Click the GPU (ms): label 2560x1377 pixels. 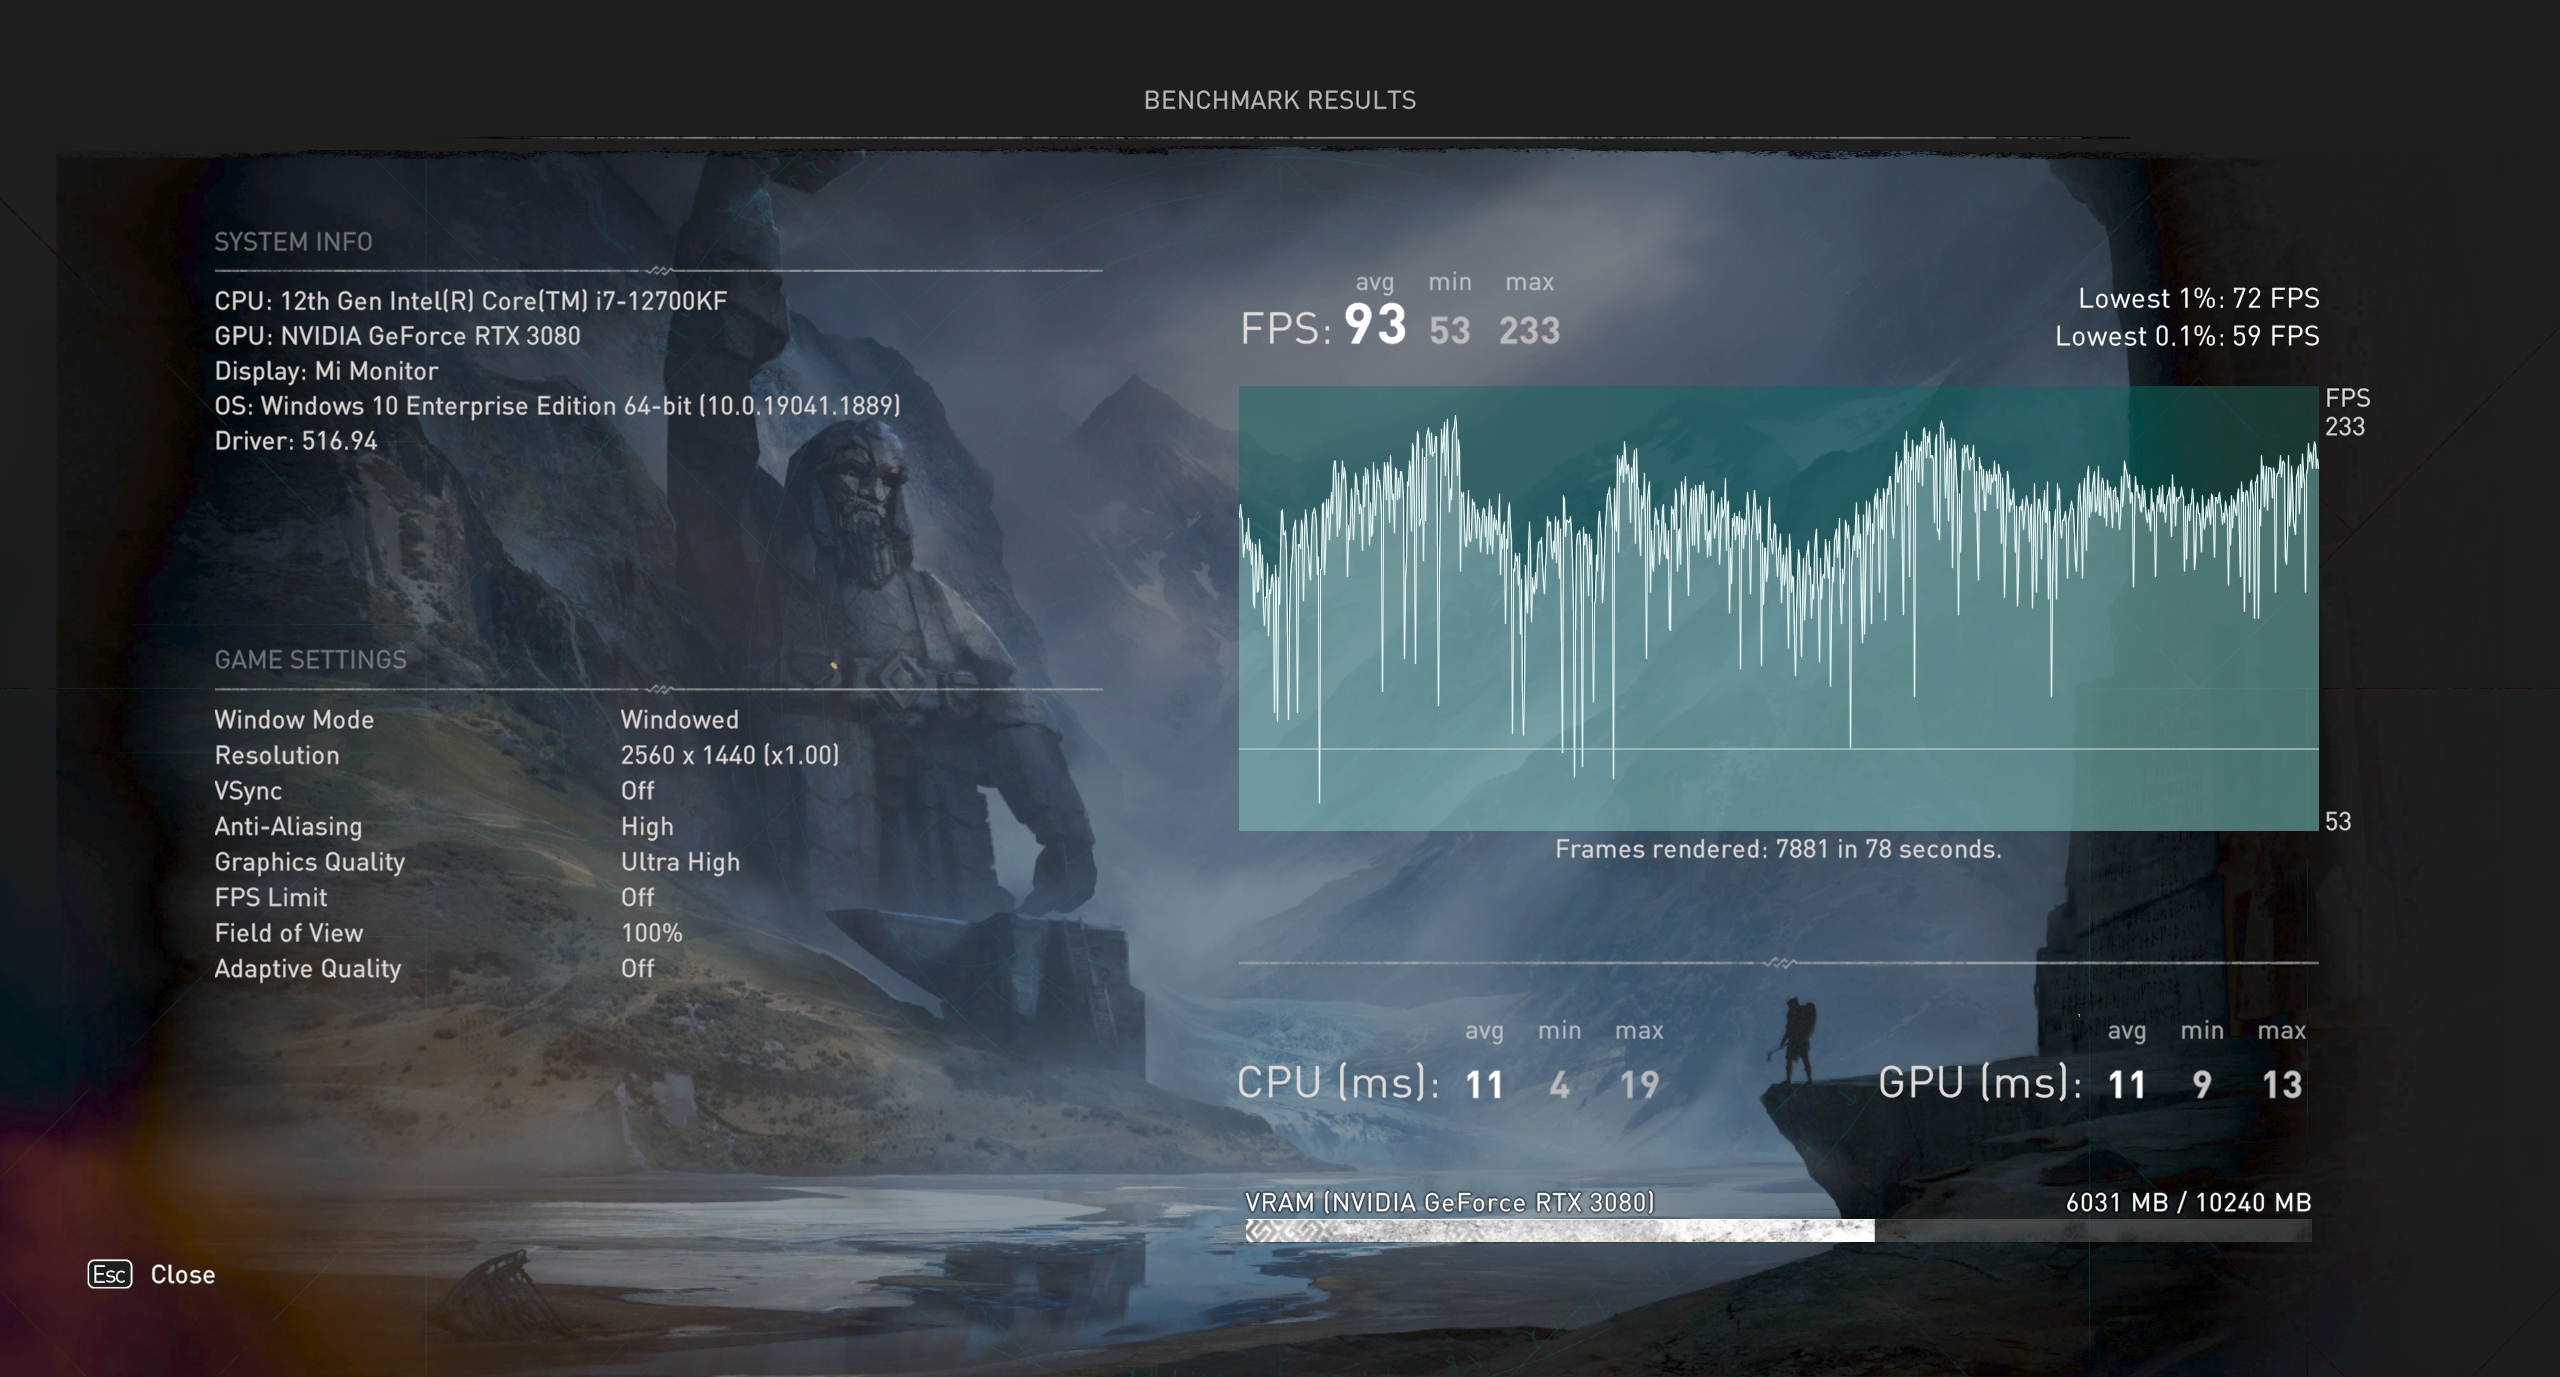(x=1980, y=1083)
